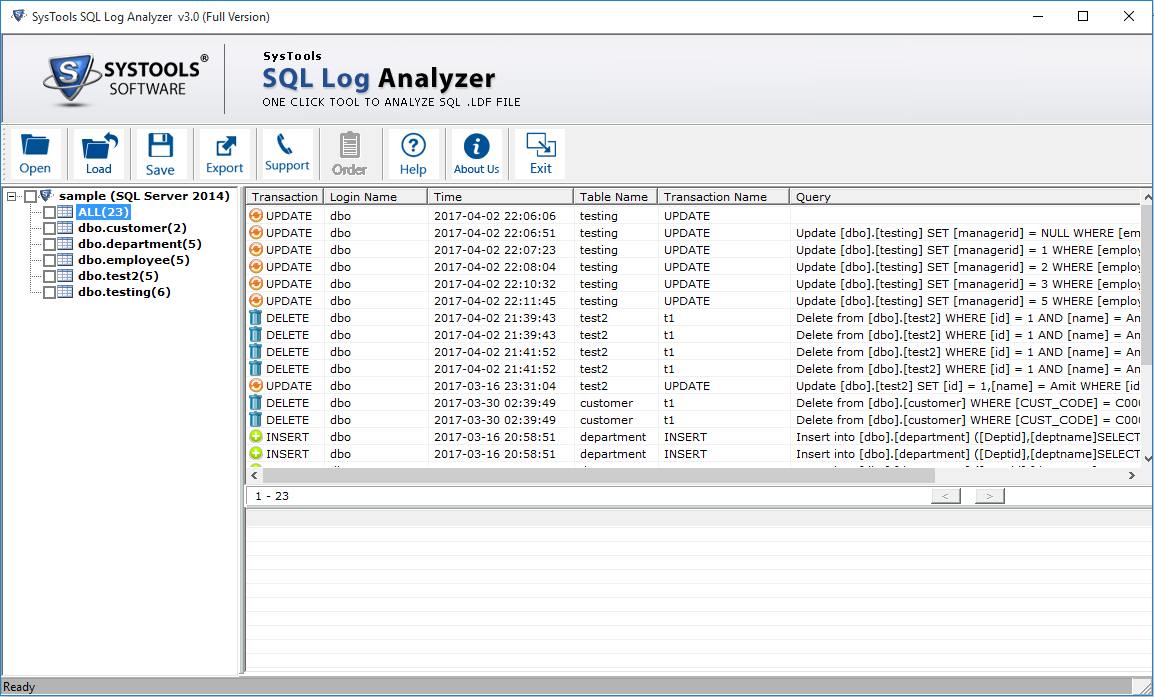The image size is (1154, 697).
Task: Open the Support contact option
Action: (x=287, y=153)
